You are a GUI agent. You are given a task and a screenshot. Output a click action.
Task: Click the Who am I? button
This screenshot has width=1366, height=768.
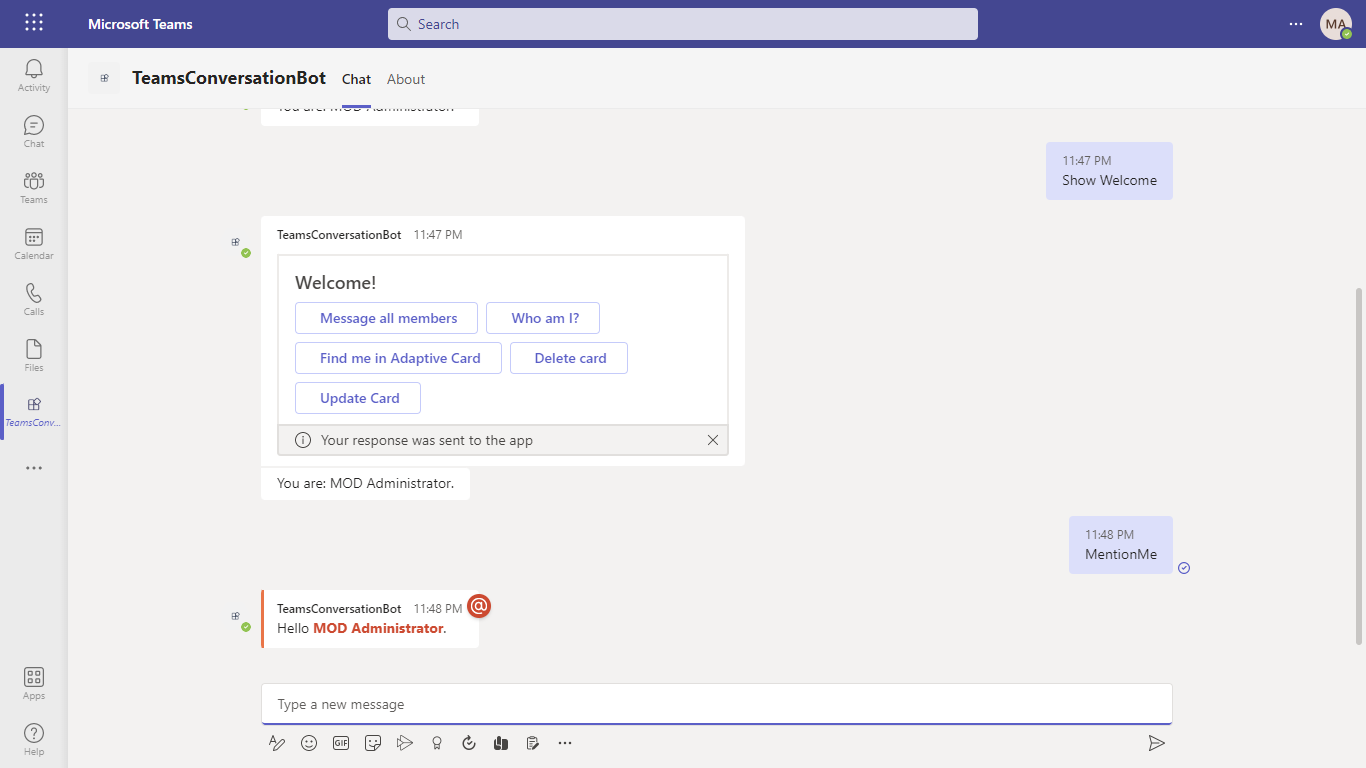543,318
